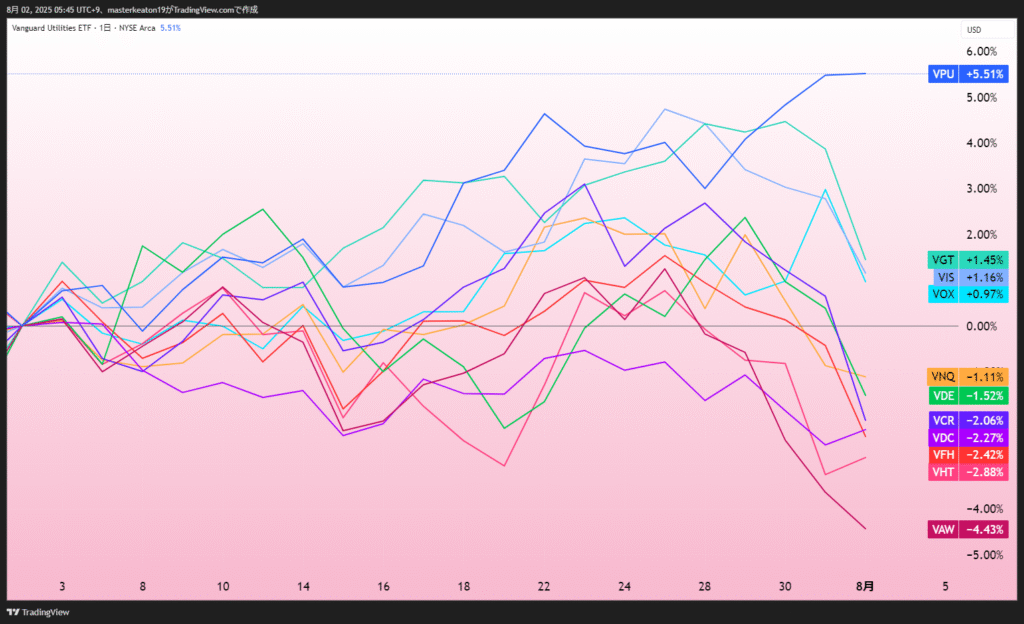
Task: Select the VPU +5.51% price label
Action: point(968,74)
